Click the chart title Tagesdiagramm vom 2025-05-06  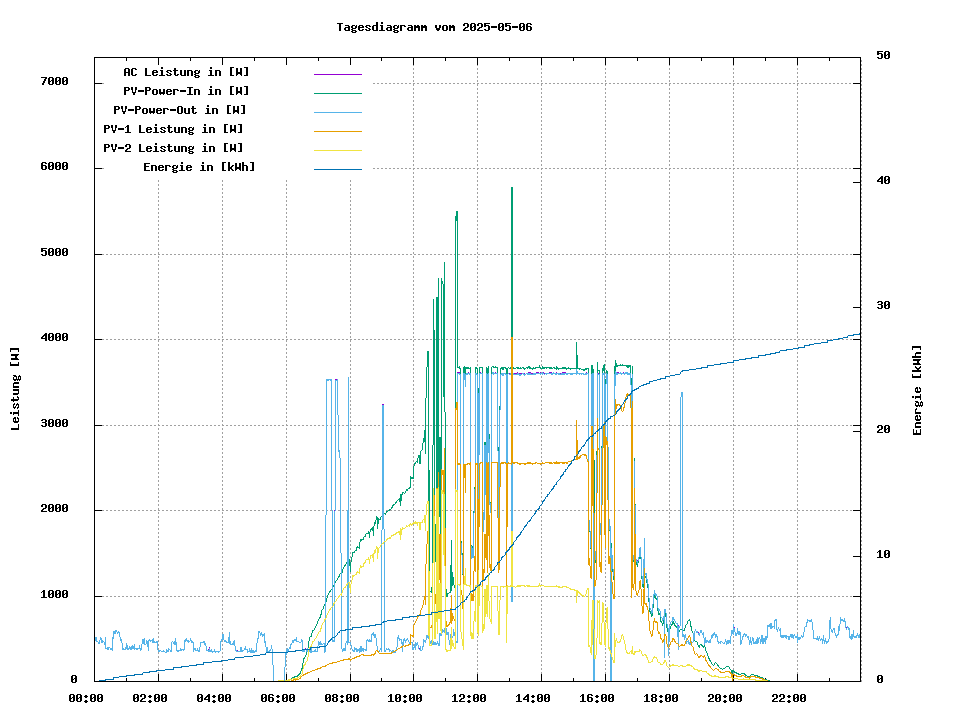pos(434,27)
